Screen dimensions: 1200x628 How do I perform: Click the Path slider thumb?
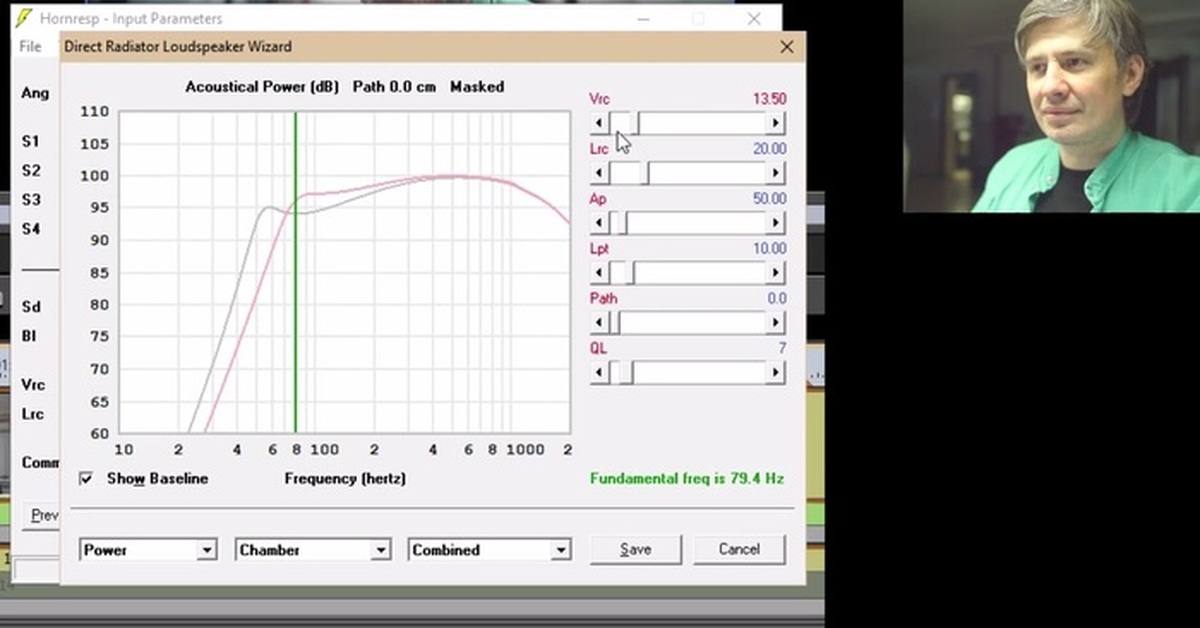click(615, 323)
